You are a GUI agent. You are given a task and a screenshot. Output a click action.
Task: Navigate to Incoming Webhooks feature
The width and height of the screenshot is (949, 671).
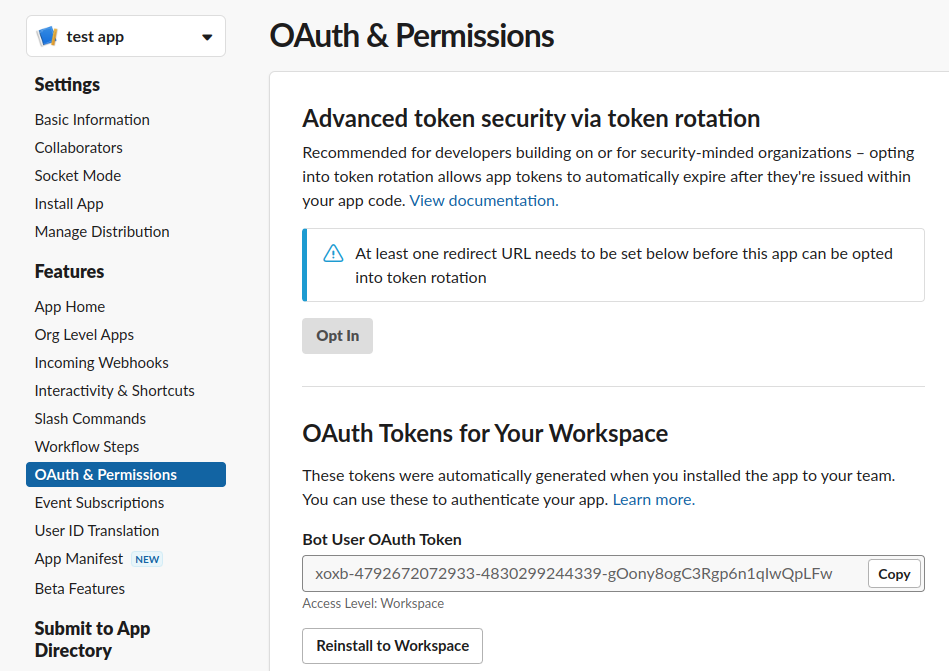coord(102,362)
